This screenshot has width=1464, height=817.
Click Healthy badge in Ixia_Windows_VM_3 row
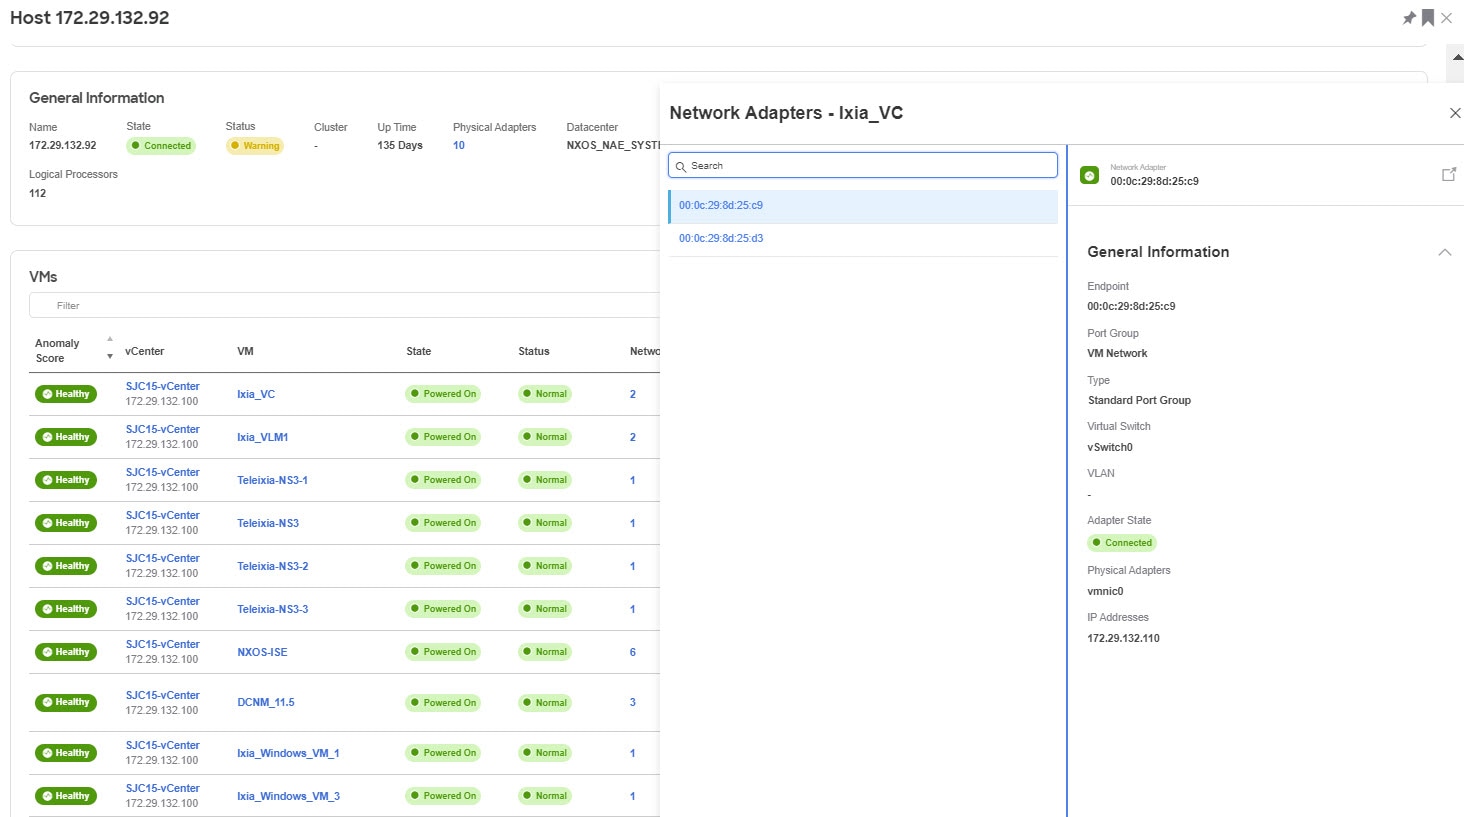pyautogui.click(x=66, y=796)
